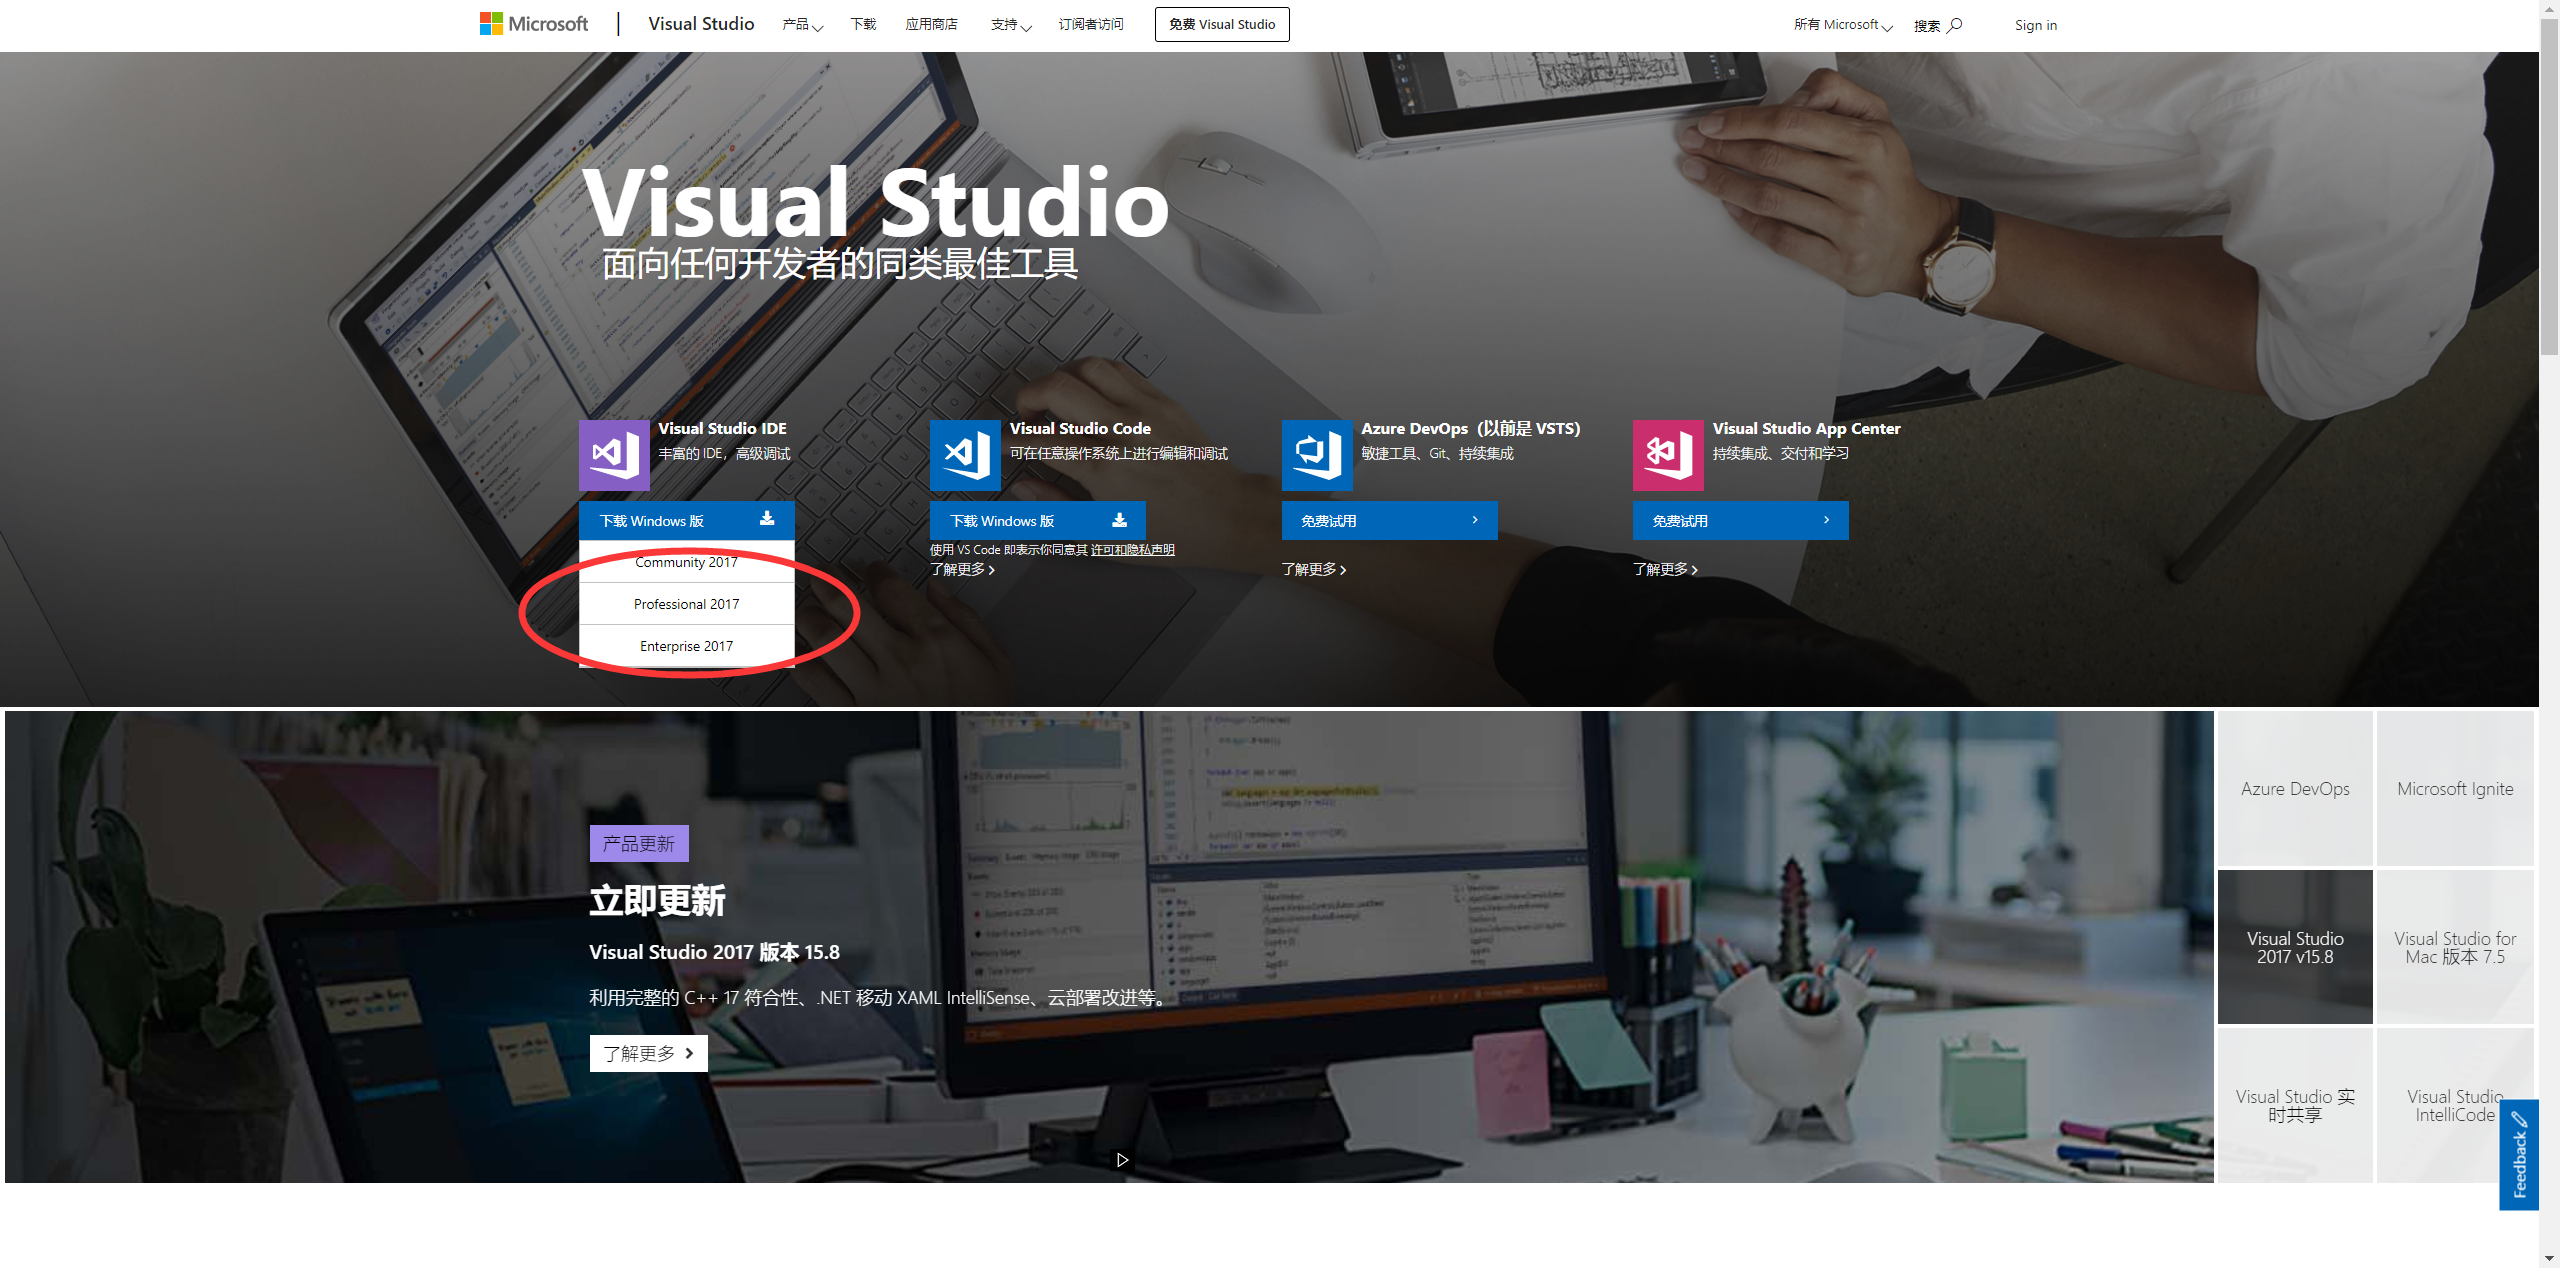Click the Visual Studio Code product icon
This screenshot has width=2560, height=1268.
pyautogui.click(x=965, y=455)
